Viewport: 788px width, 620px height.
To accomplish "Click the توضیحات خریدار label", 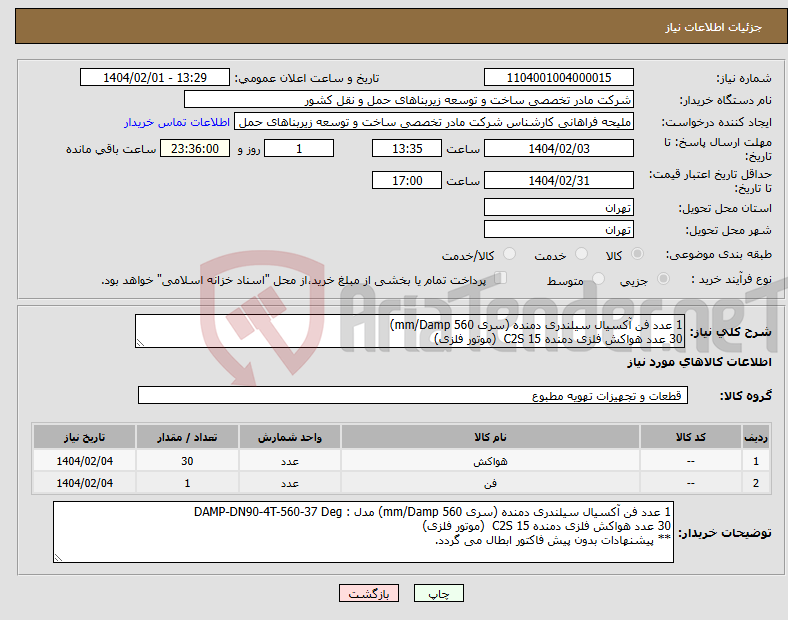I will click(x=725, y=533).
